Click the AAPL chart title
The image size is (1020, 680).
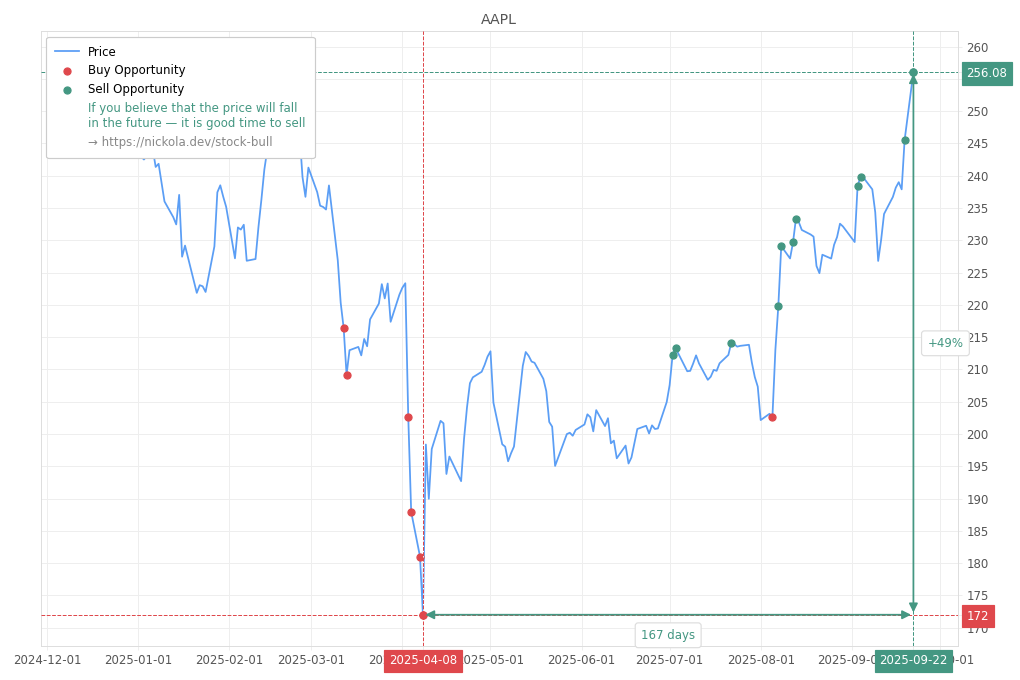498,19
